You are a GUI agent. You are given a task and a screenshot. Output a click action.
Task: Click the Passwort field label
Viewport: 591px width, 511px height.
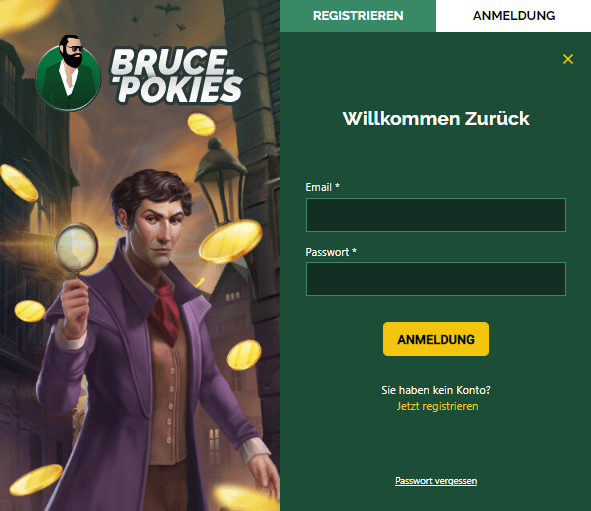point(331,252)
